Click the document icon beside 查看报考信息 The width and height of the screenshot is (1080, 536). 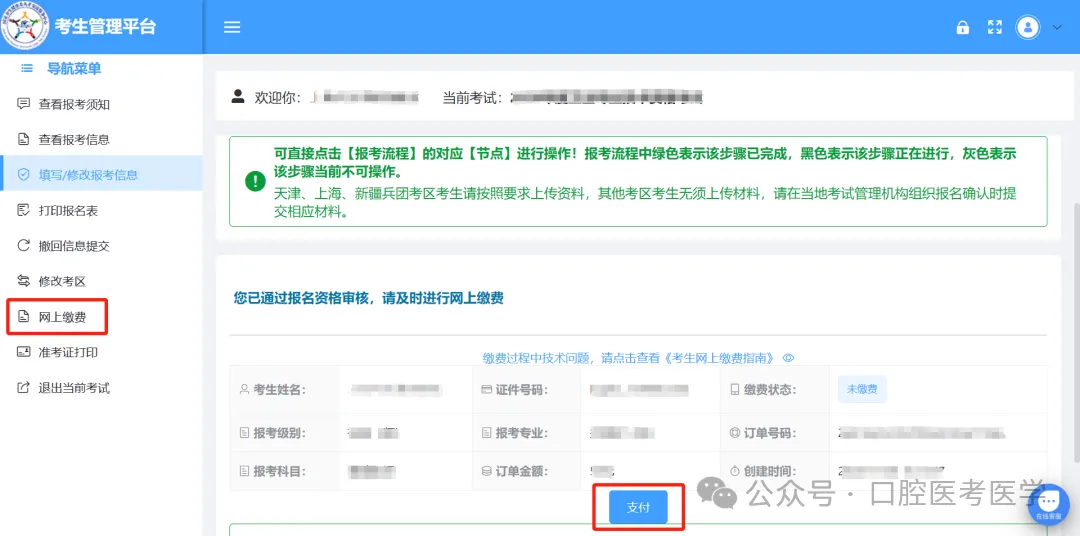(x=23, y=139)
